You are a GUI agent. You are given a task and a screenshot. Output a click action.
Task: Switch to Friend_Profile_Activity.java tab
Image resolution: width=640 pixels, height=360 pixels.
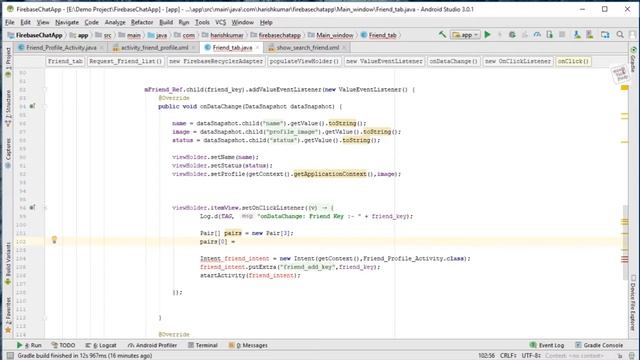coord(61,48)
